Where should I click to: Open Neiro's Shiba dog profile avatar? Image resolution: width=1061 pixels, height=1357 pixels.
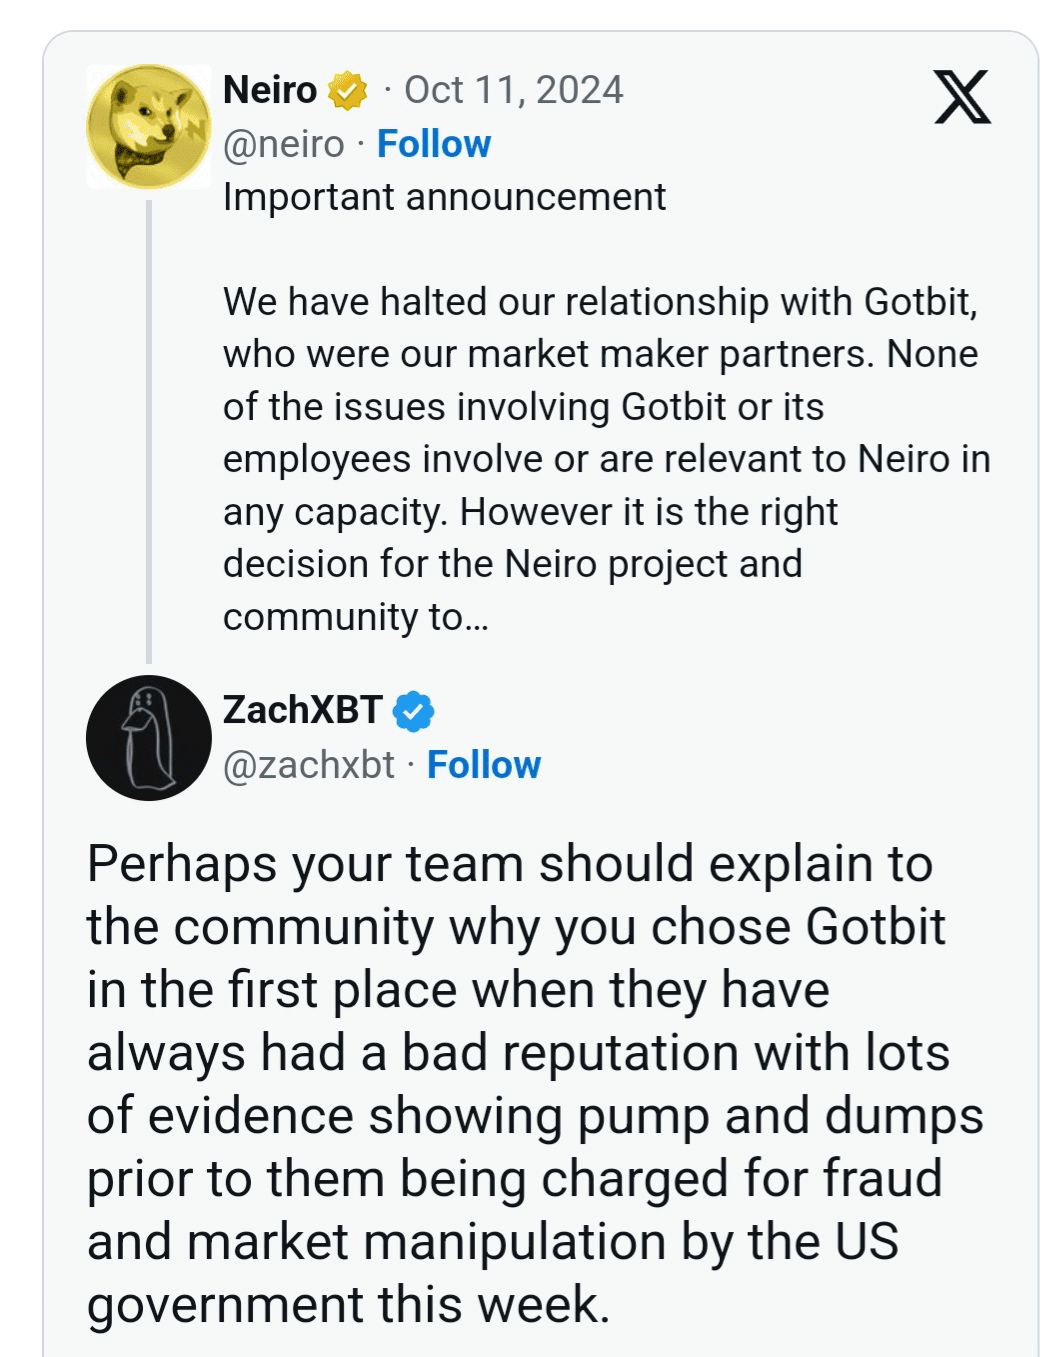[149, 127]
